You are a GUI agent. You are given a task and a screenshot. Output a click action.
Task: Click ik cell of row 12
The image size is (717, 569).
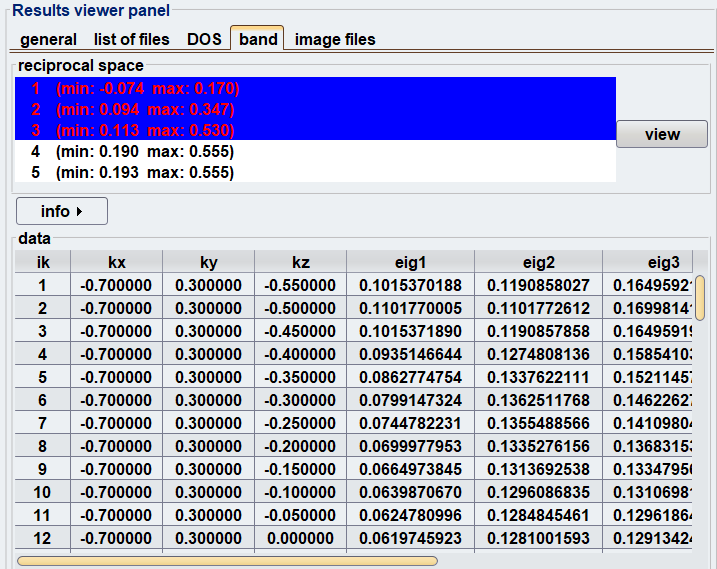[x=43, y=538]
